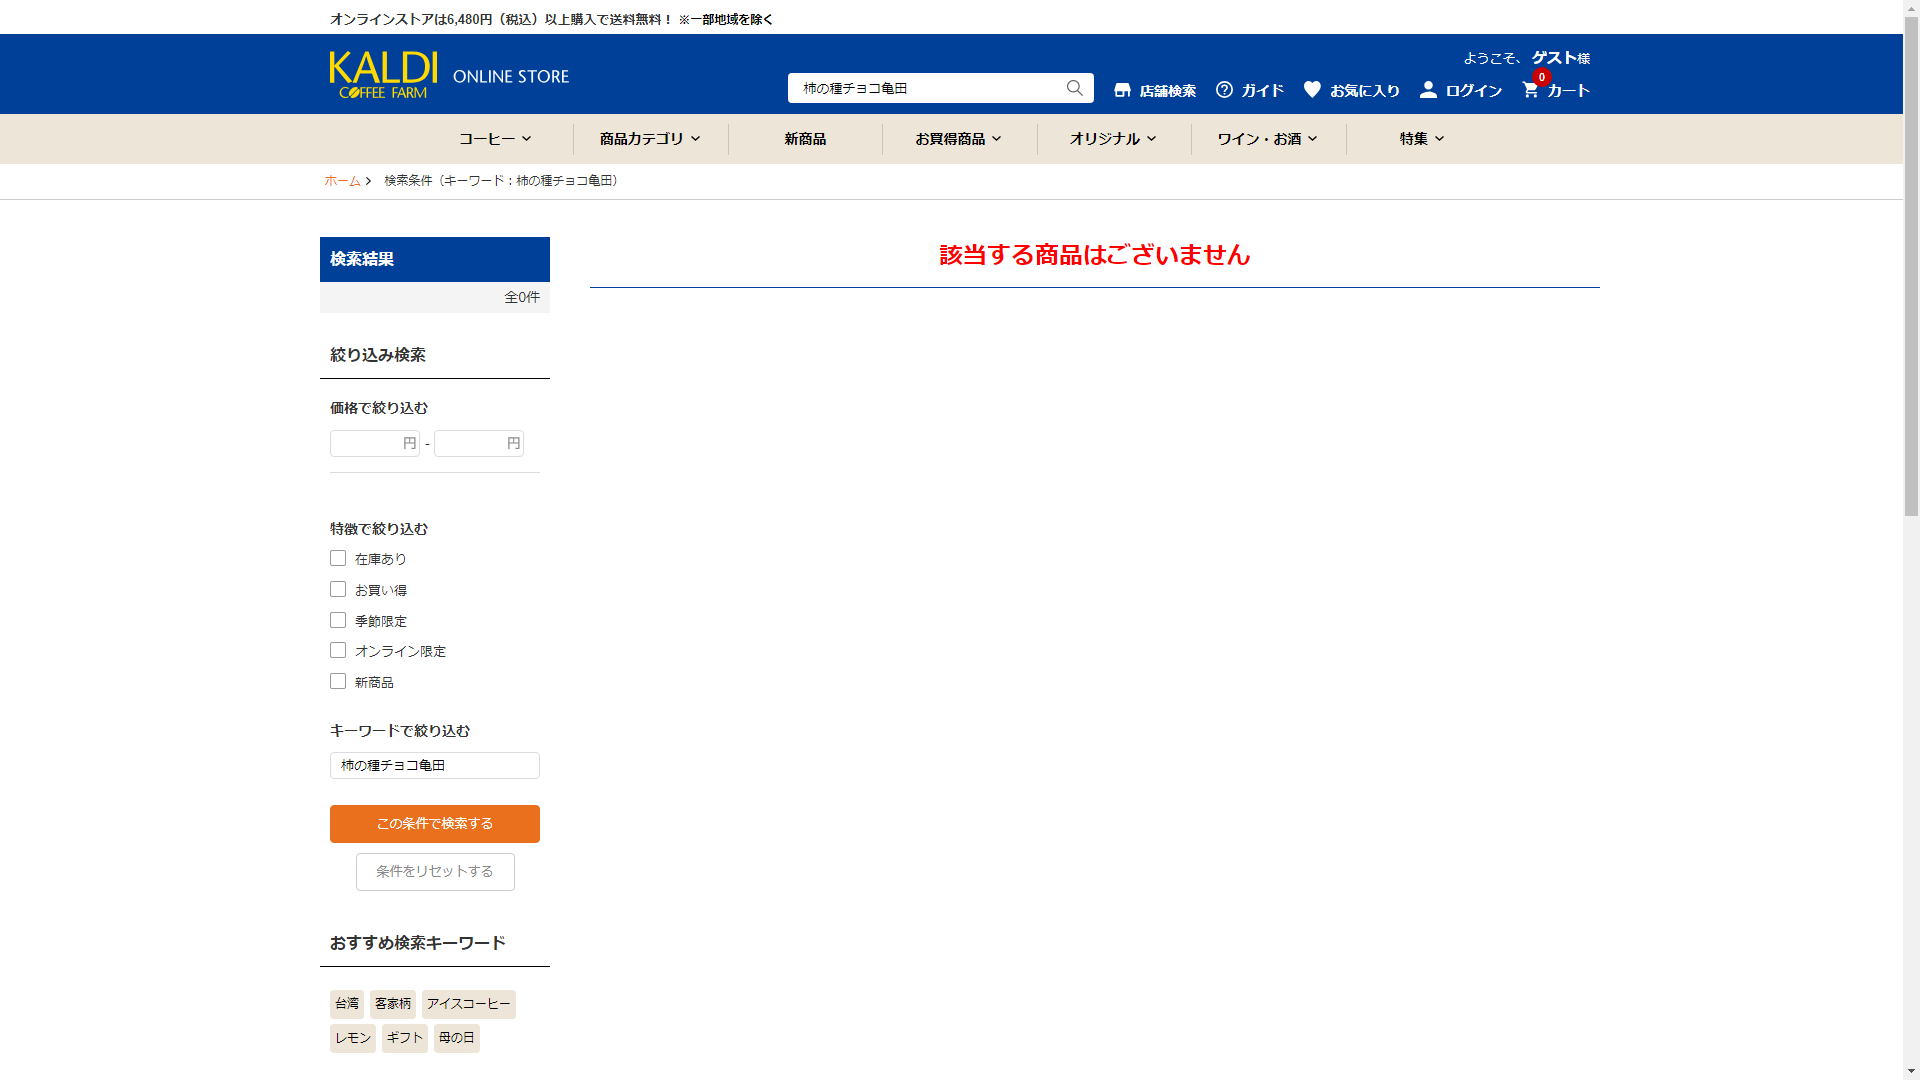Check the 季節限定 filter option
The height and width of the screenshot is (1080, 1920).
338,620
